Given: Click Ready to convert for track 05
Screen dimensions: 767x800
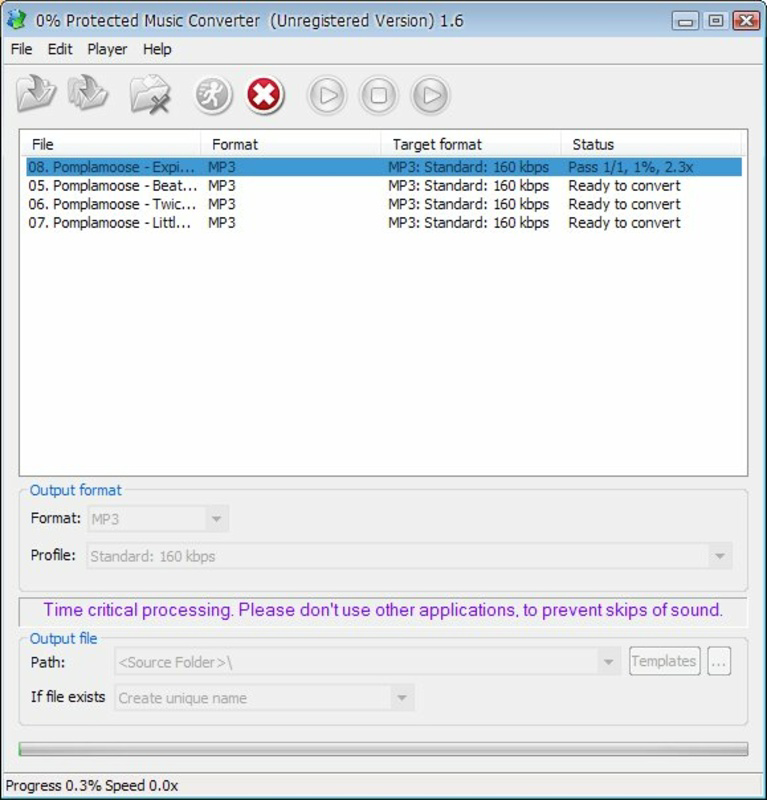Looking at the screenshot, I should coord(624,186).
